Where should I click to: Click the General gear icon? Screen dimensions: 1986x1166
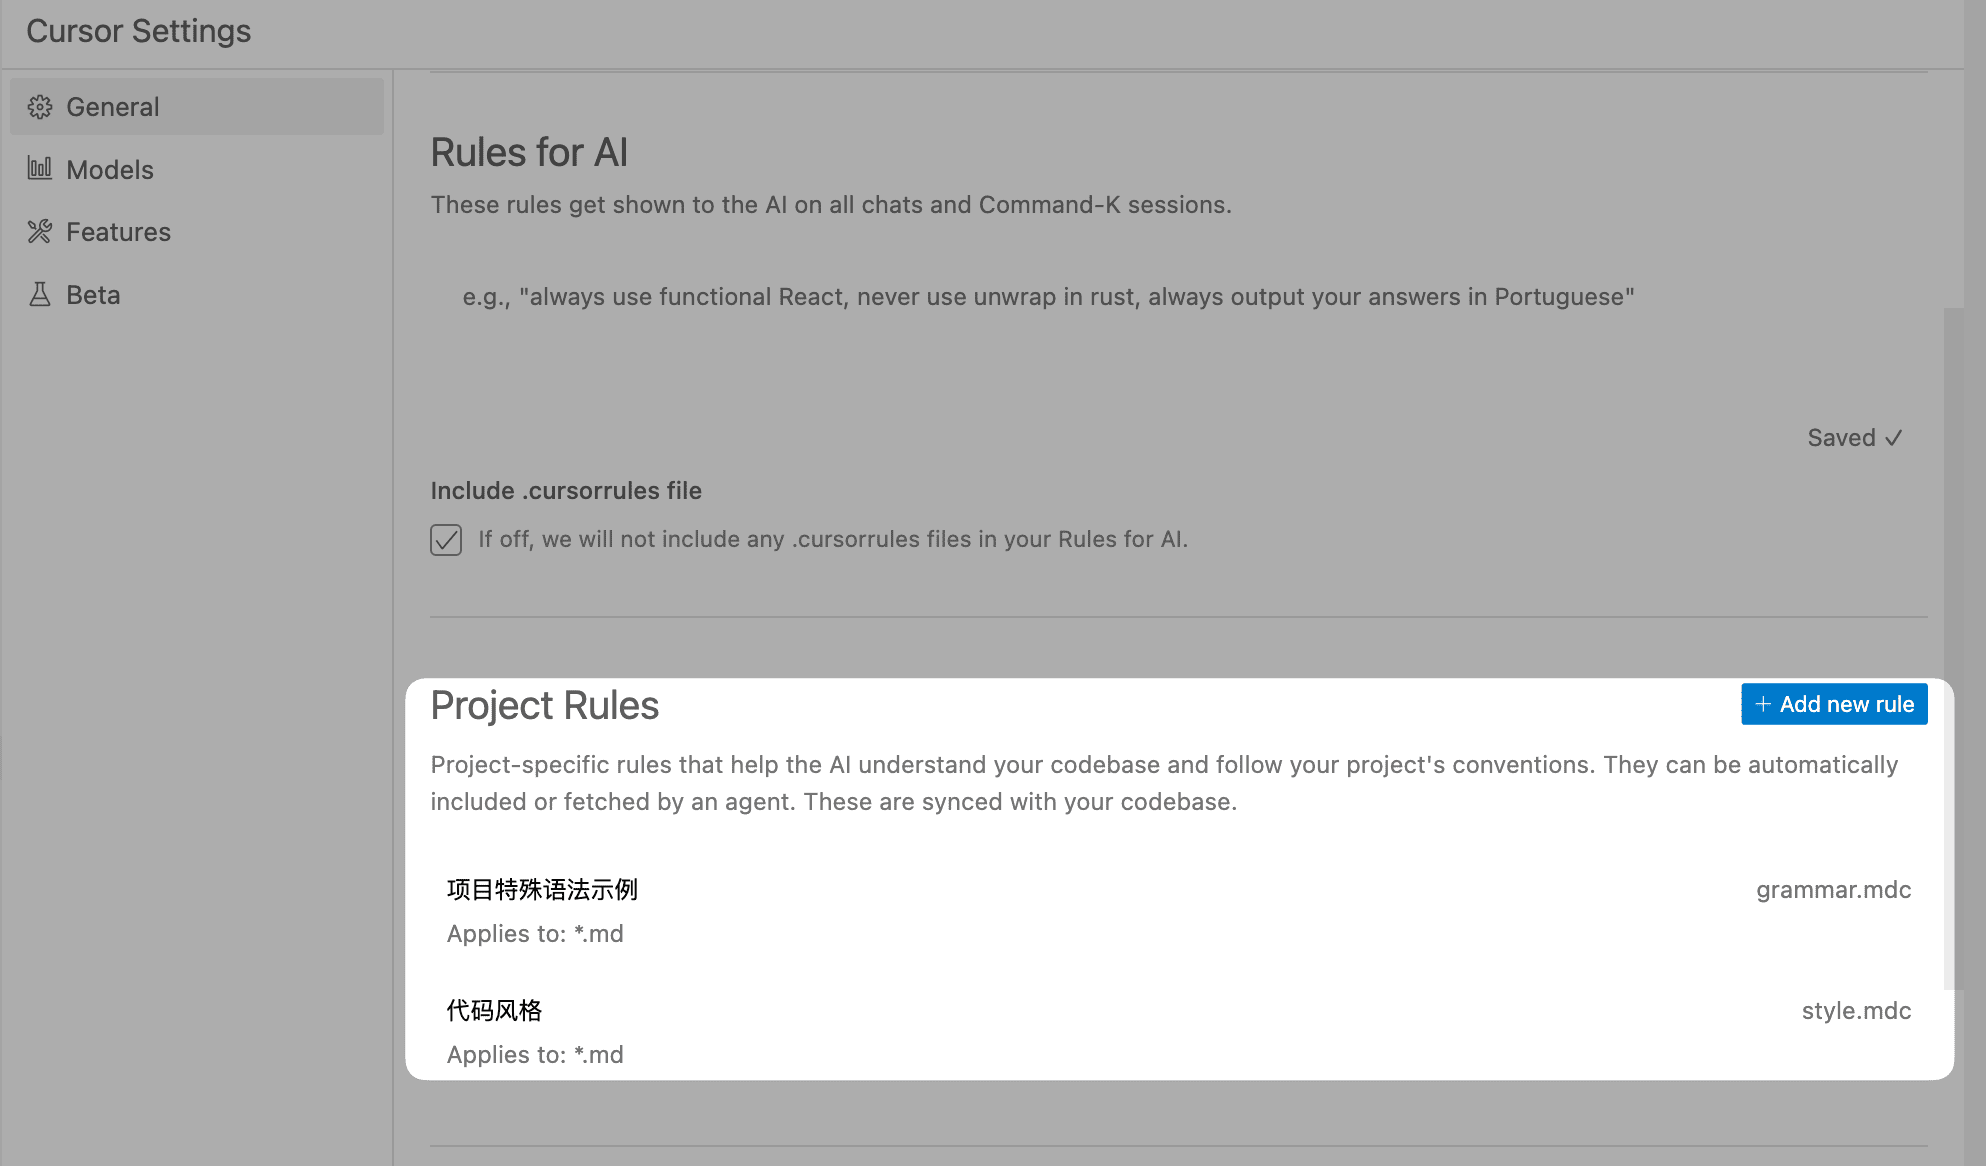tap(40, 107)
